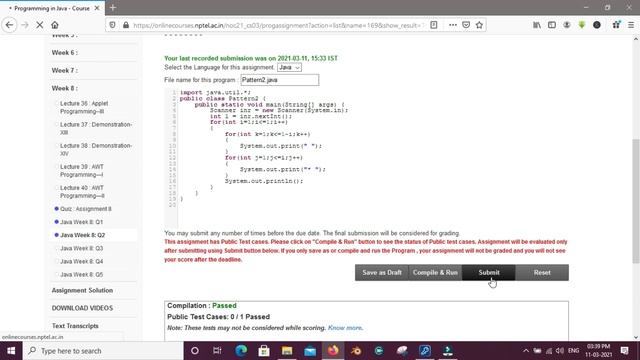This screenshot has height=360, width=640.
Task: Open Java Week 8: Q1
Action: click(x=81, y=222)
